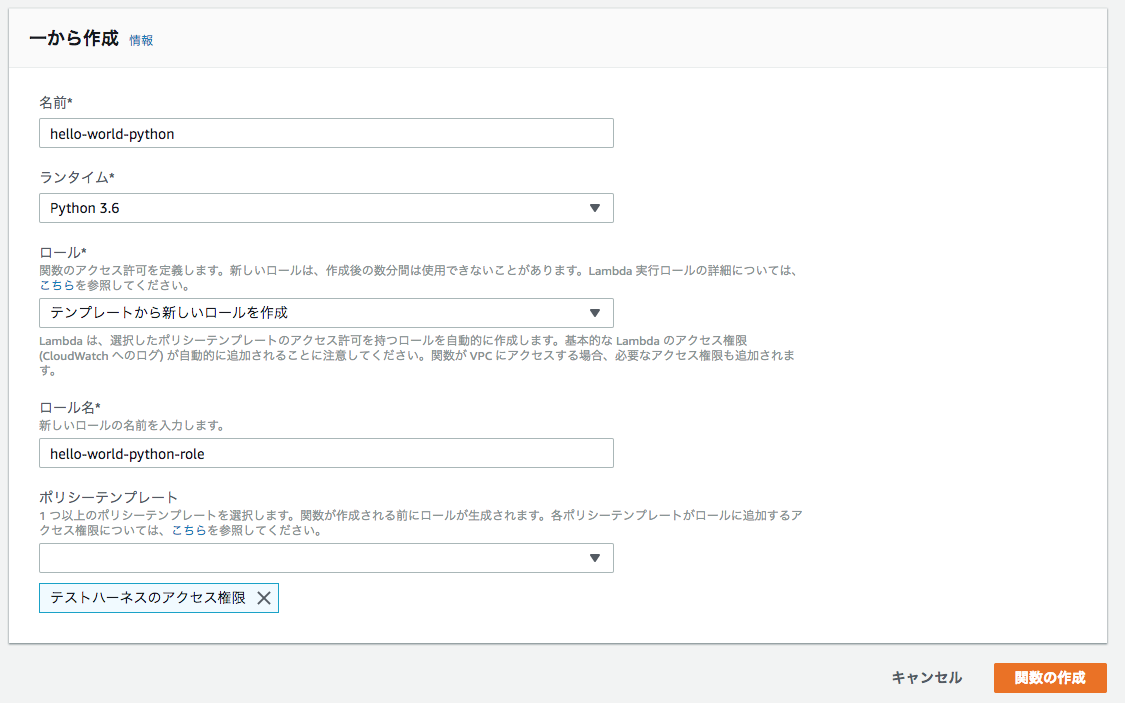Click the 名前 field with hello-world-python
The height and width of the screenshot is (703, 1125).
click(x=326, y=133)
